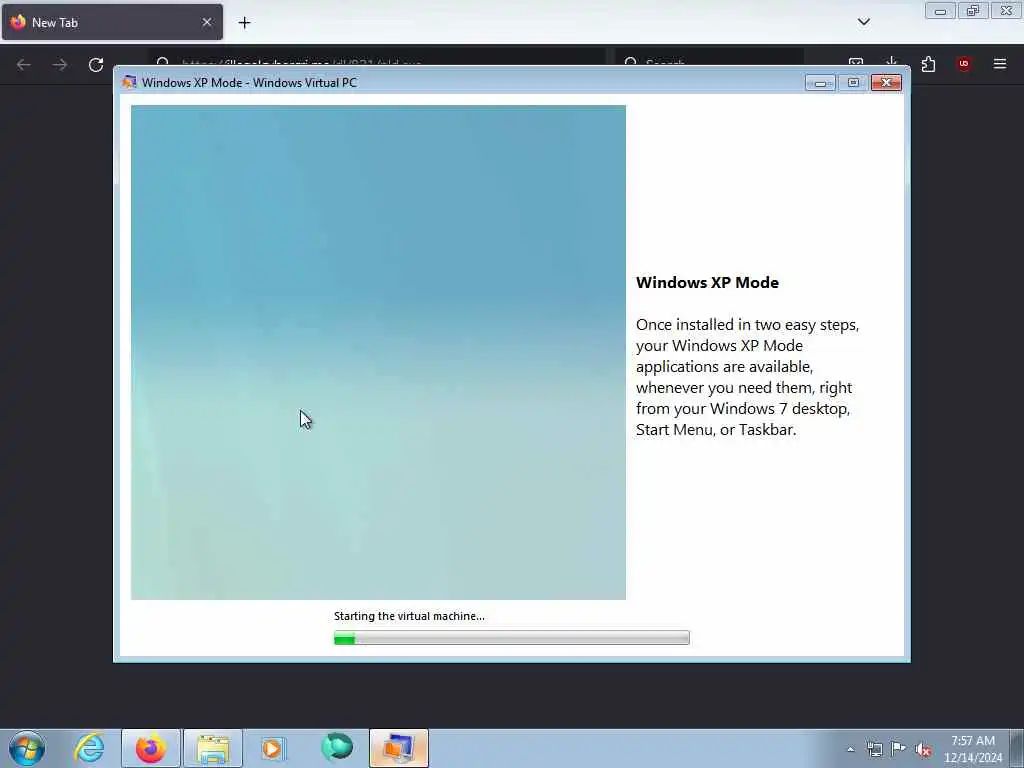
Task: Click the Show desktop strip
Action: (x=1017, y=748)
